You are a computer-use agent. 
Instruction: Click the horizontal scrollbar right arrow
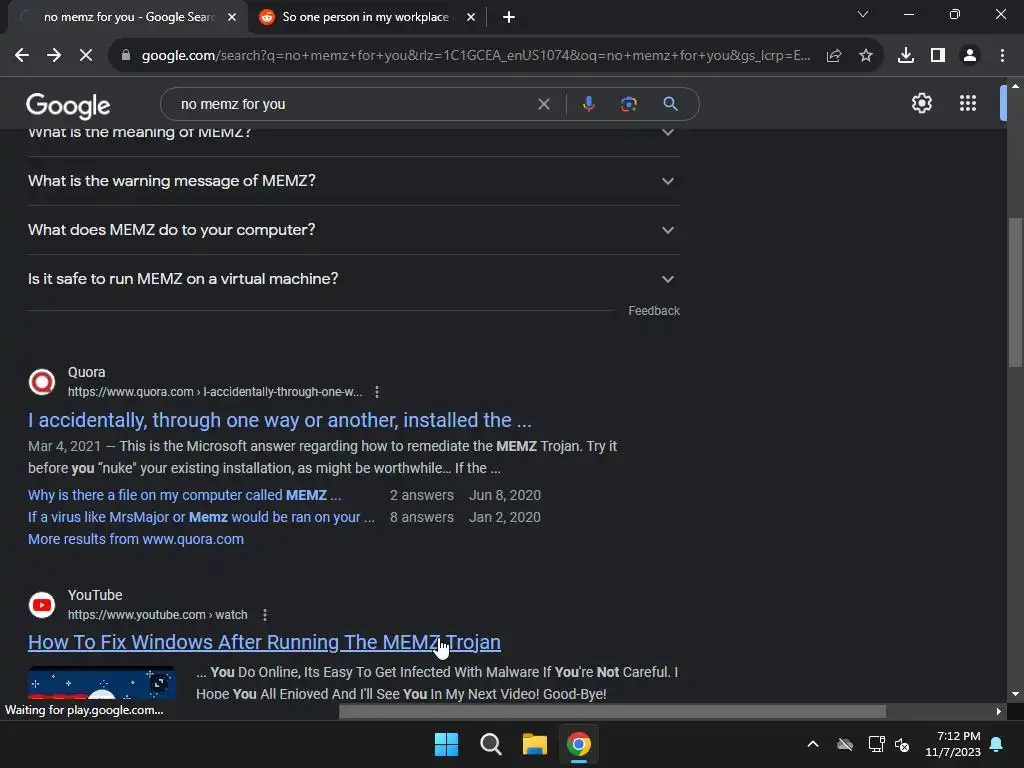coord(999,711)
